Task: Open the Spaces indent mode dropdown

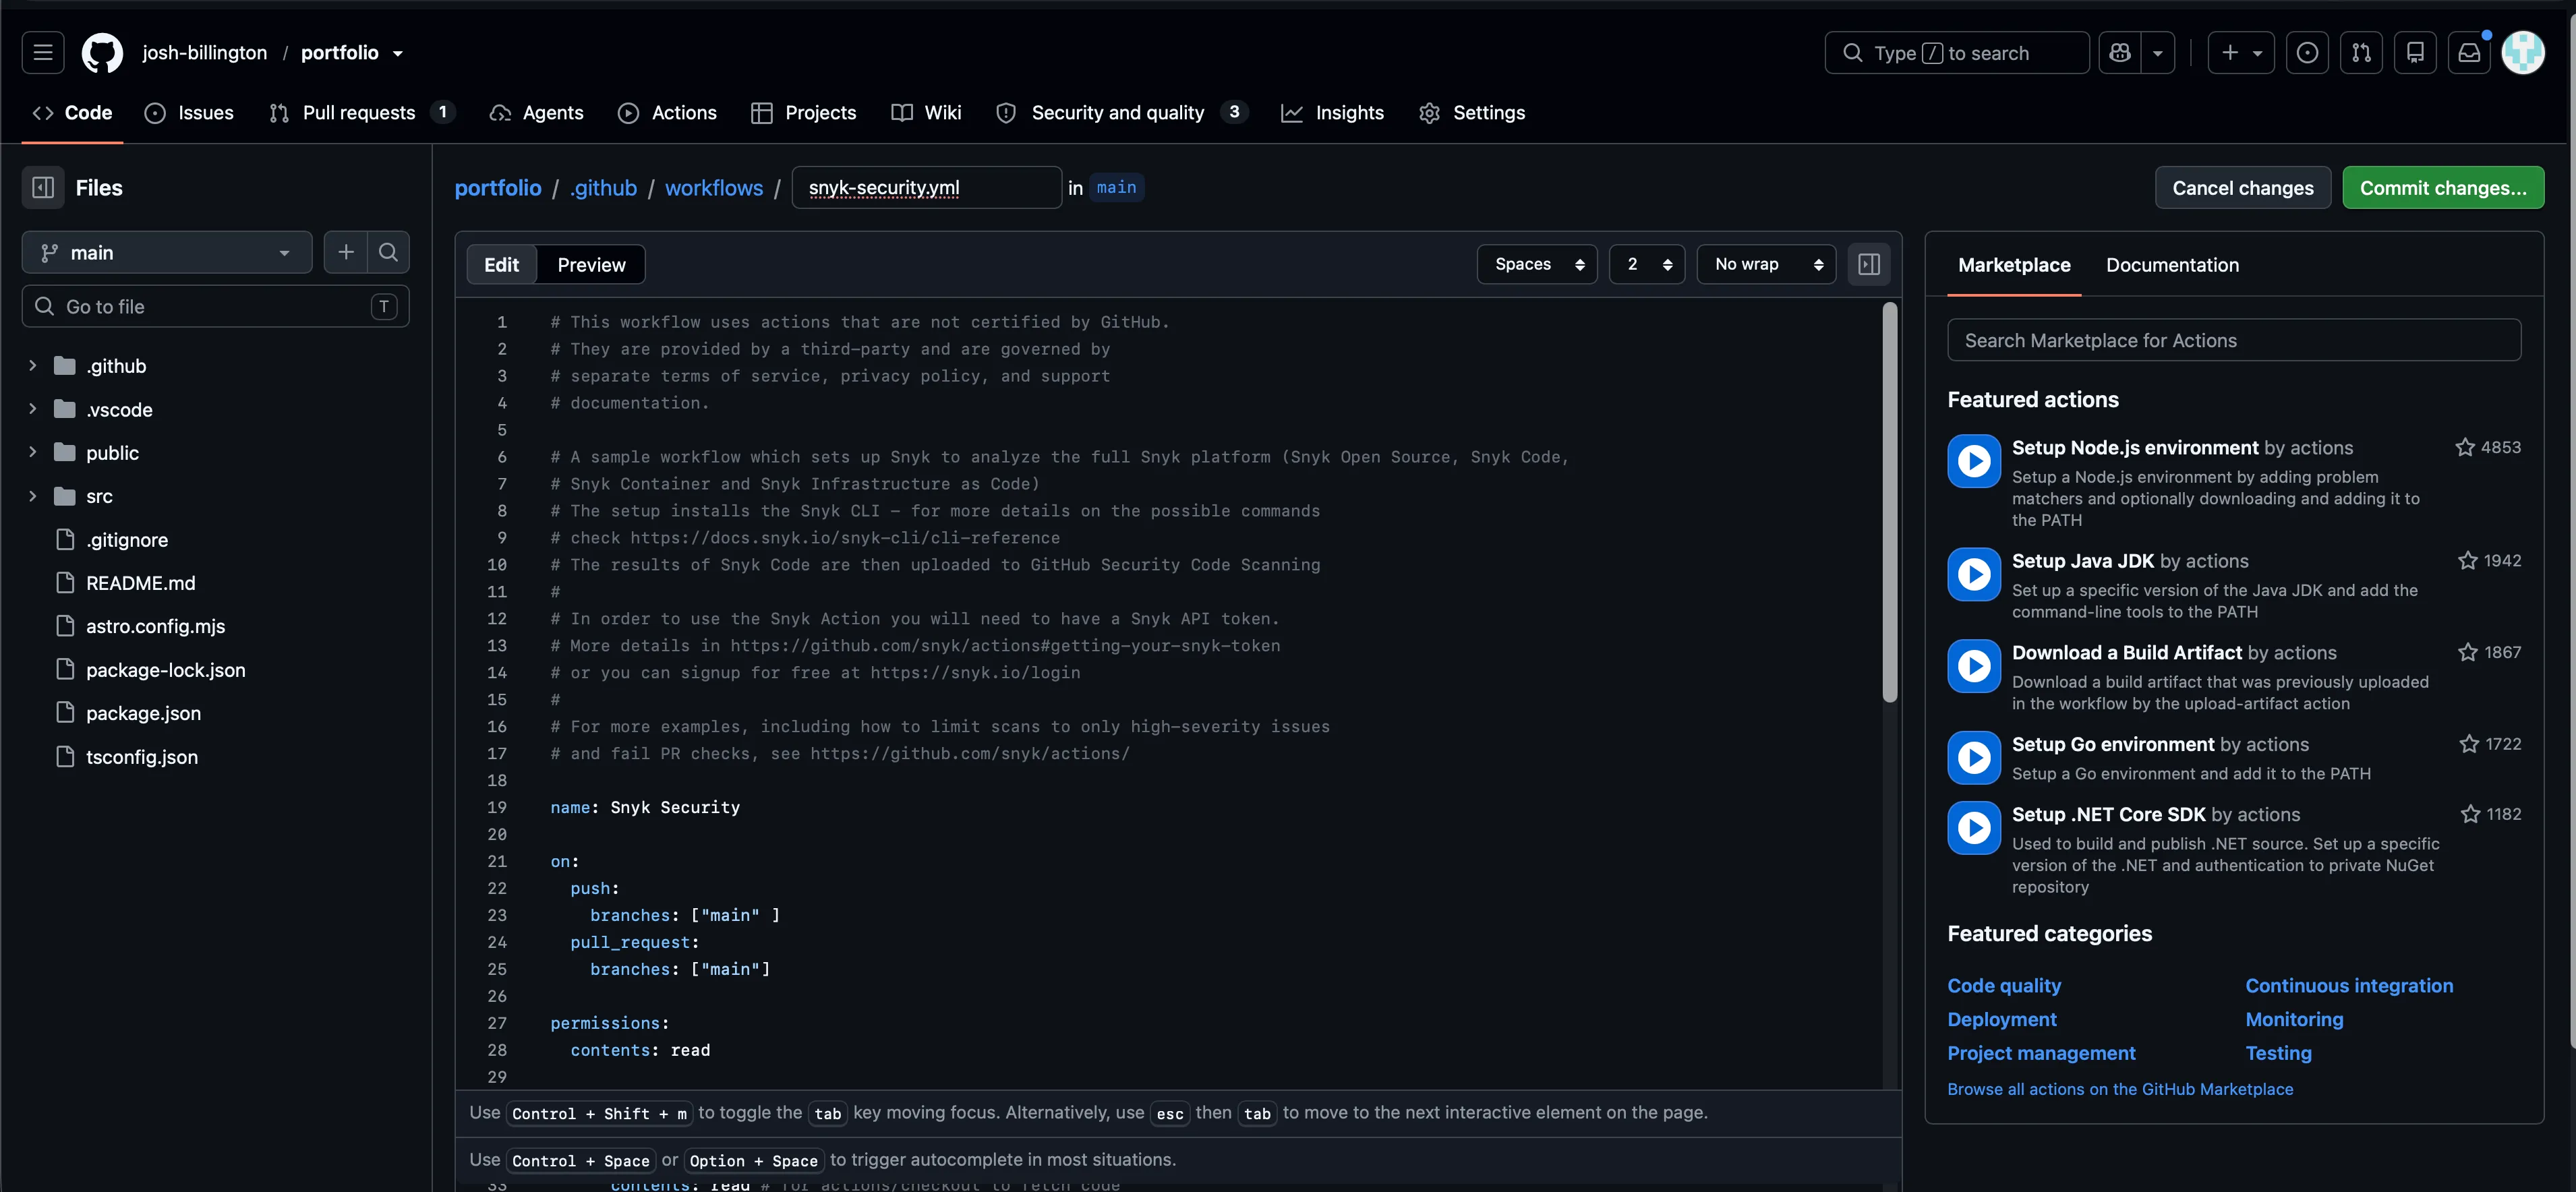Action: [1538, 264]
